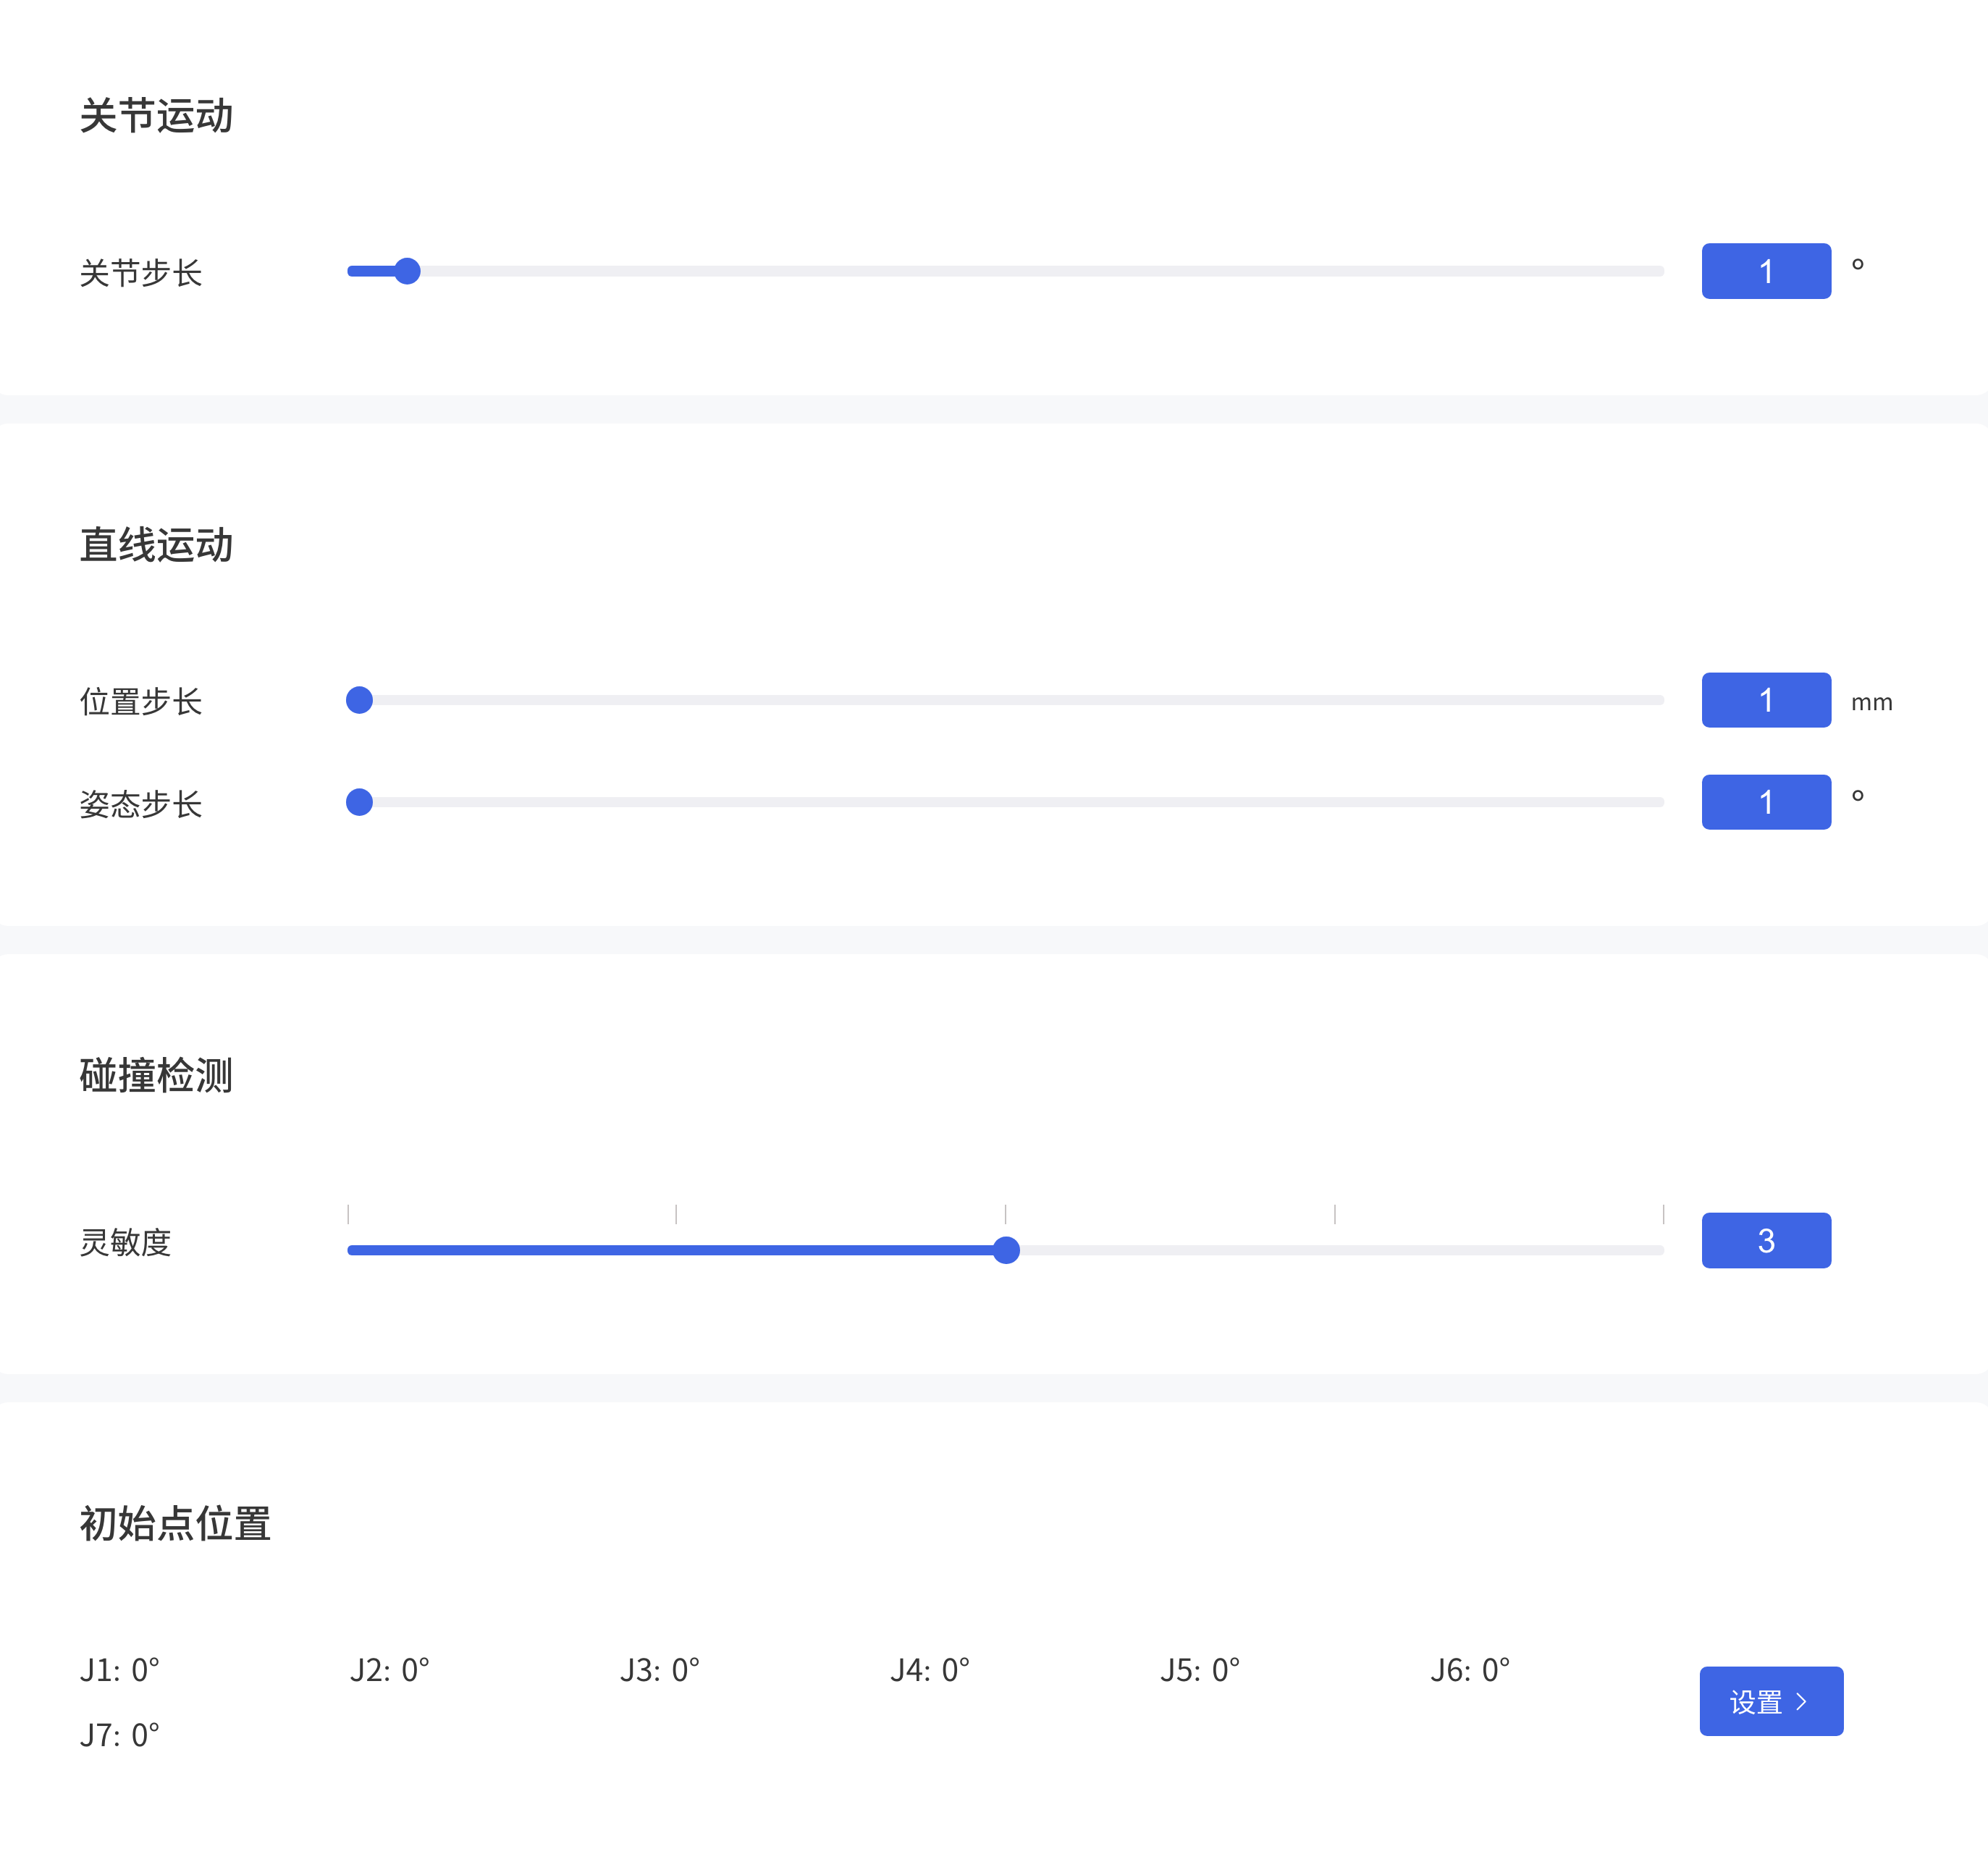Edit the 位置步长 value box showing 1 mm

click(1766, 700)
